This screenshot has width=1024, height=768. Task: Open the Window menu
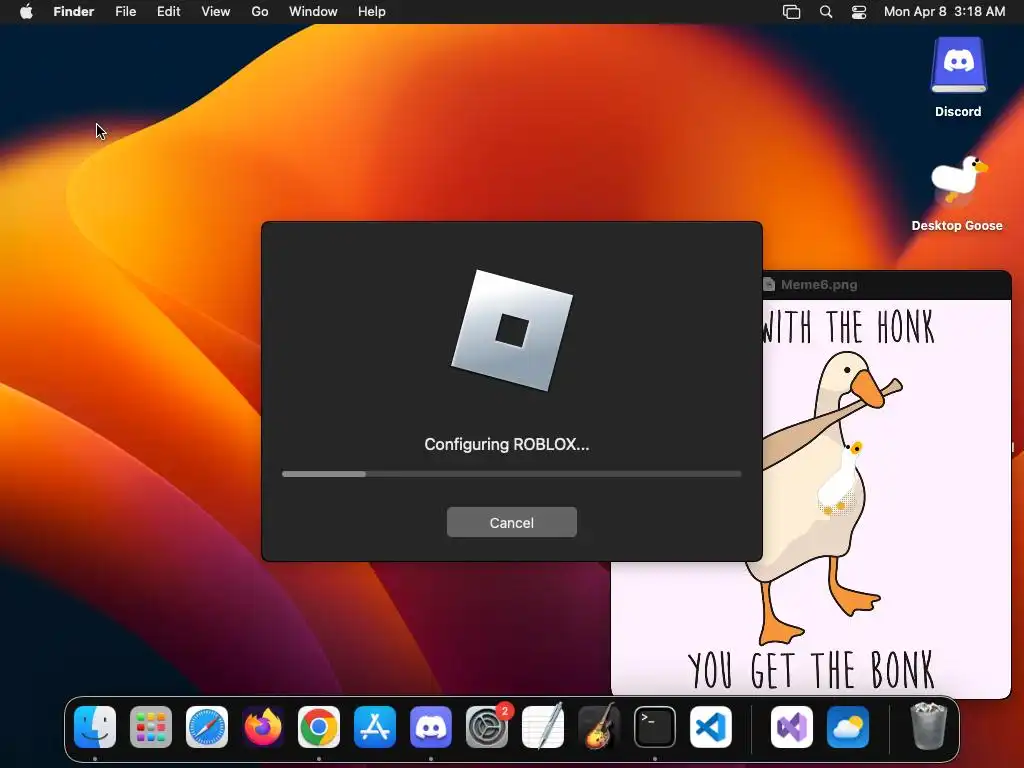[313, 12]
